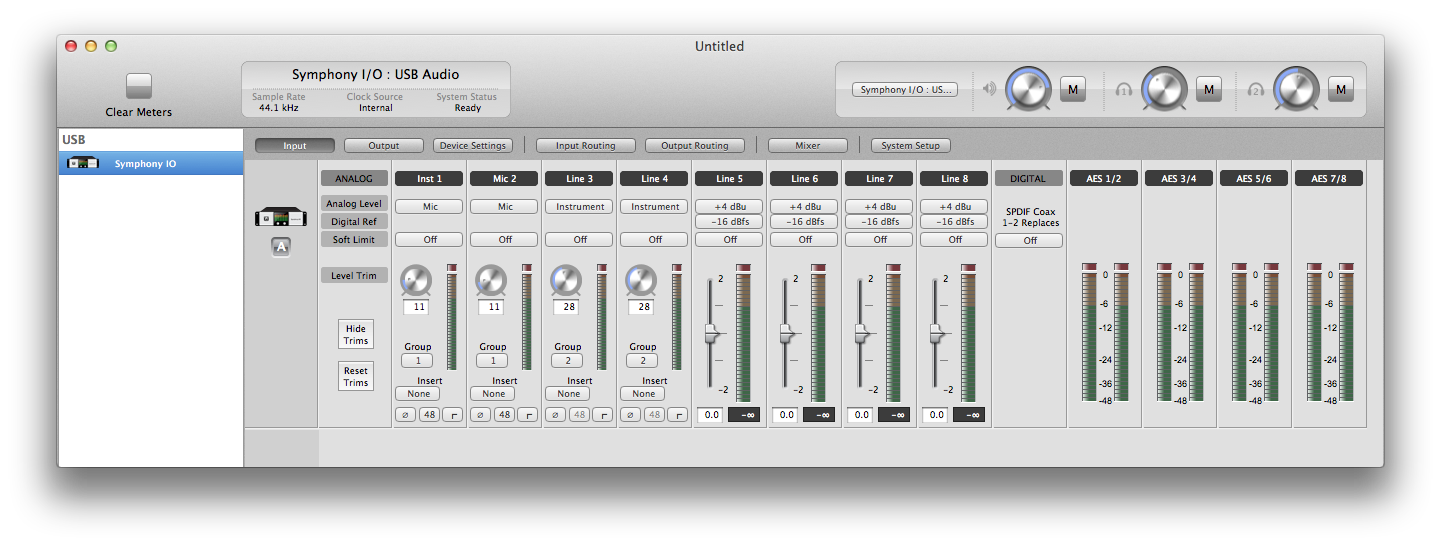This screenshot has height=546, width=1441.
Task: Enable 48V phantom power on Mic 2
Action: coord(504,414)
